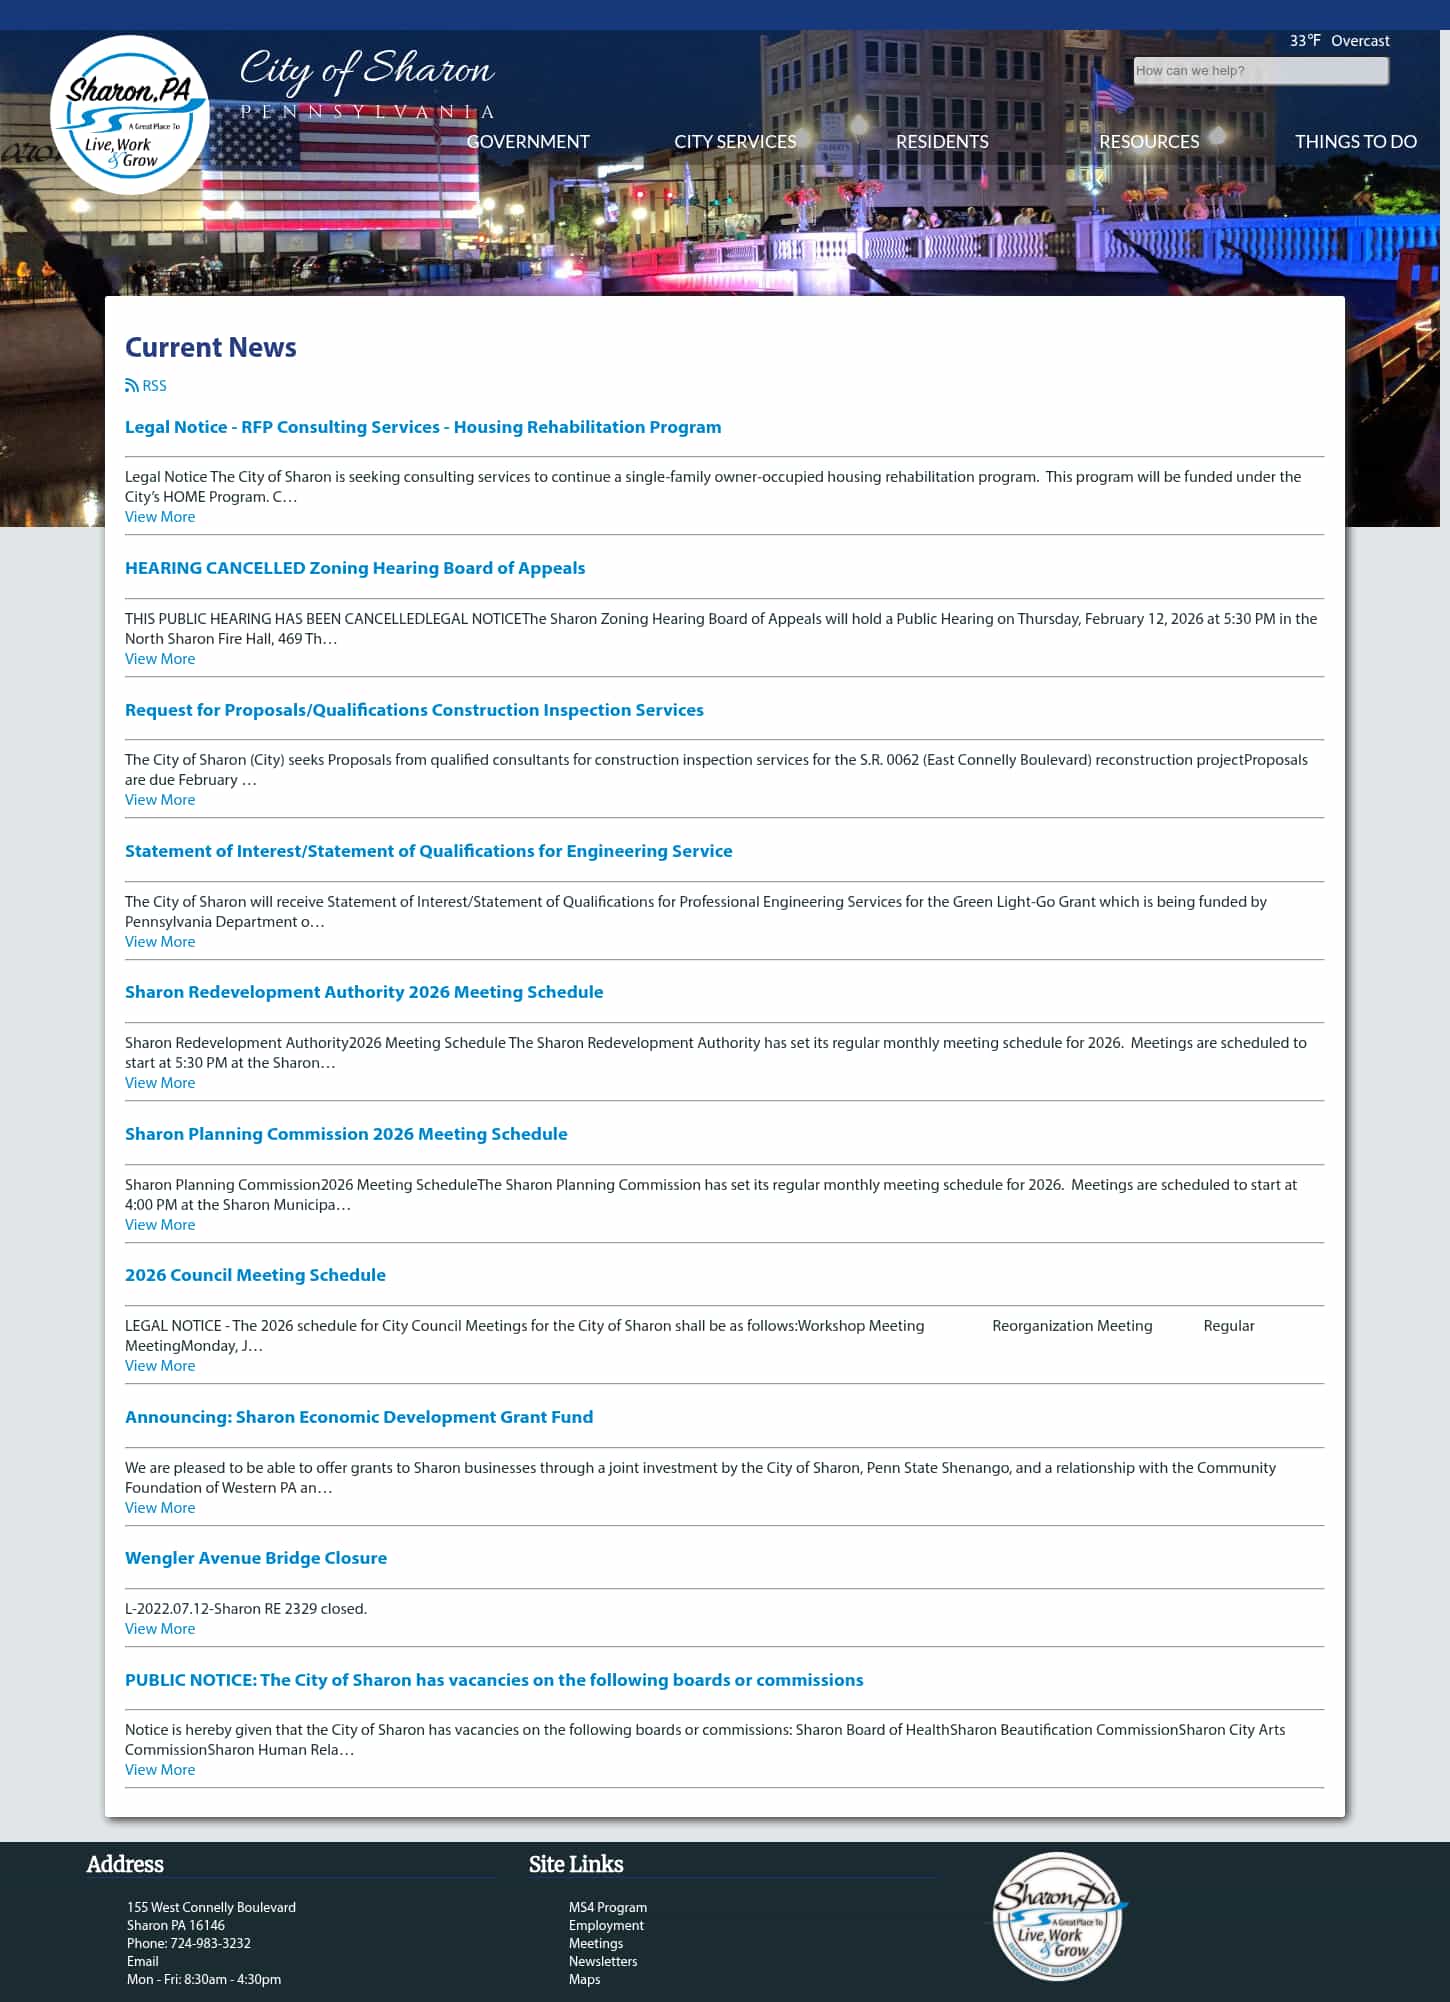View More on Council Meeting Schedule item

160,1366
